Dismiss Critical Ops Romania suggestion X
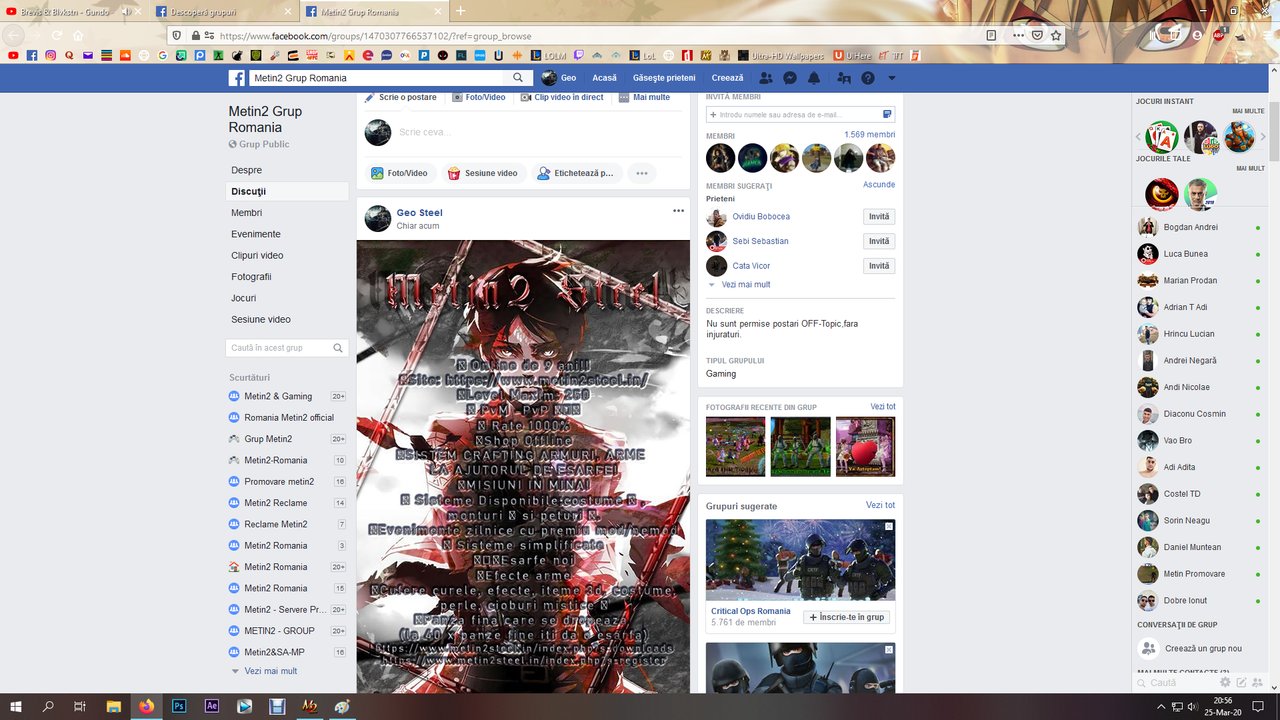 [x=889, y=526]
